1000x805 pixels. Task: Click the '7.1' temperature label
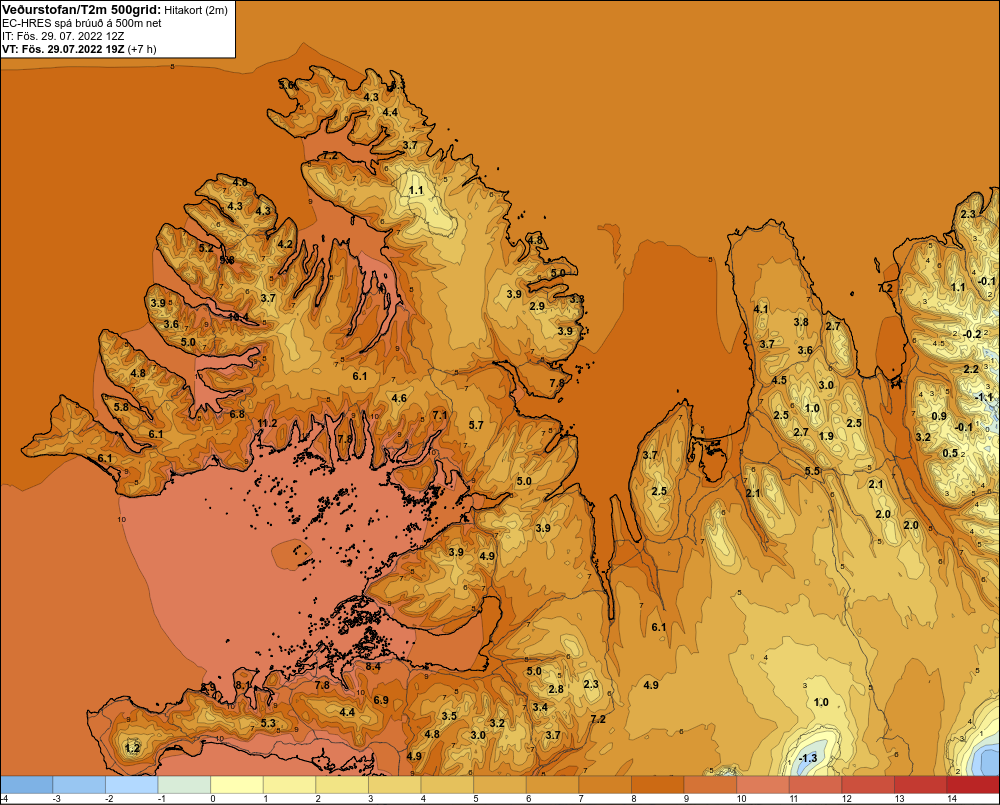coord(439,415)
